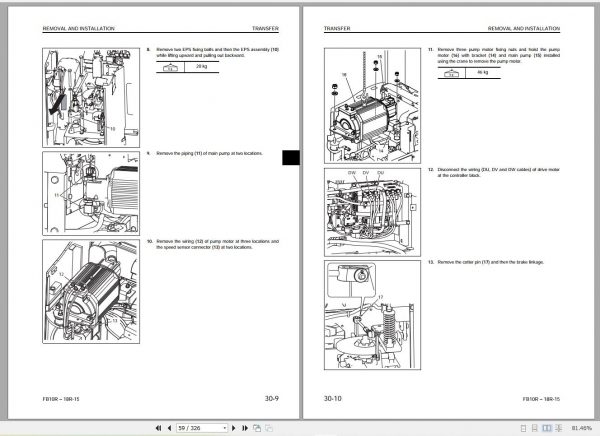Click the 81.46% zoom level
The width and height of the screenshot is (600, 436).
click(x=581, y=428)
